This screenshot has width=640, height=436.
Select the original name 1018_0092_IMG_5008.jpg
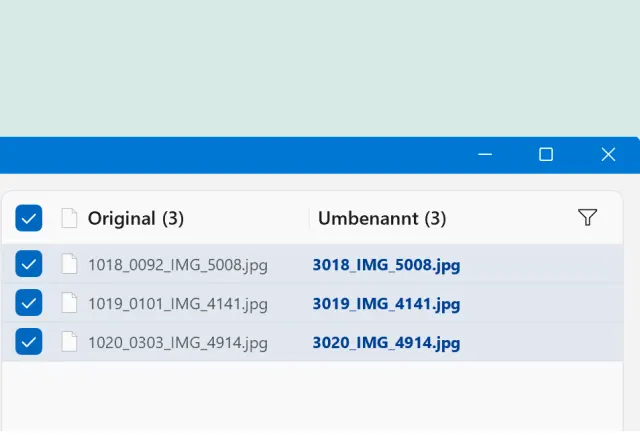(178, 265)
